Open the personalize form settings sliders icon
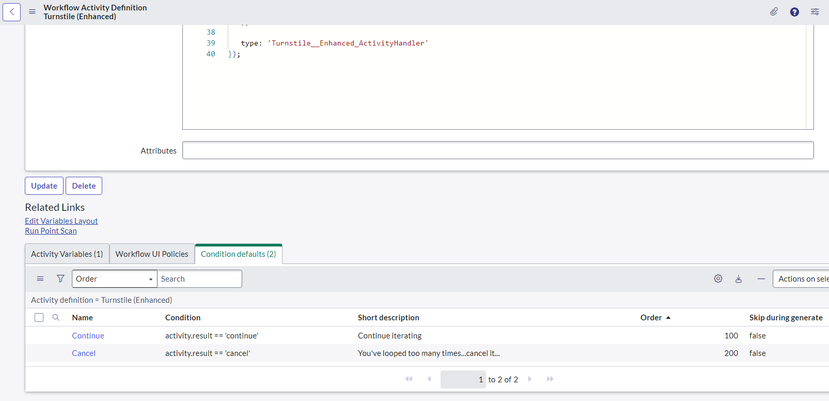The height and width of the screenshot is (401, 829). 815,12
